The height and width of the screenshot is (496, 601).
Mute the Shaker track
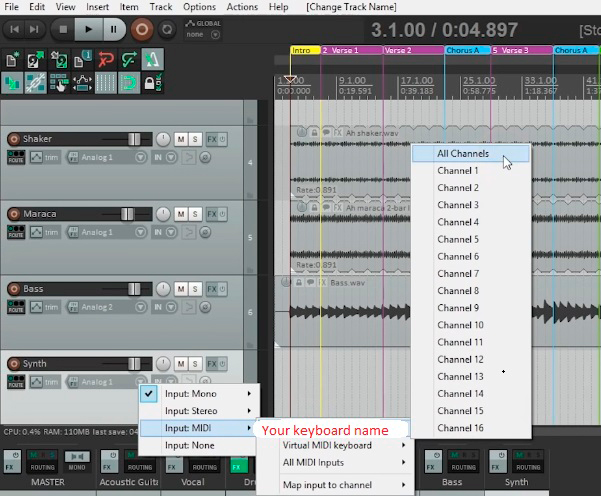[181, 139]
